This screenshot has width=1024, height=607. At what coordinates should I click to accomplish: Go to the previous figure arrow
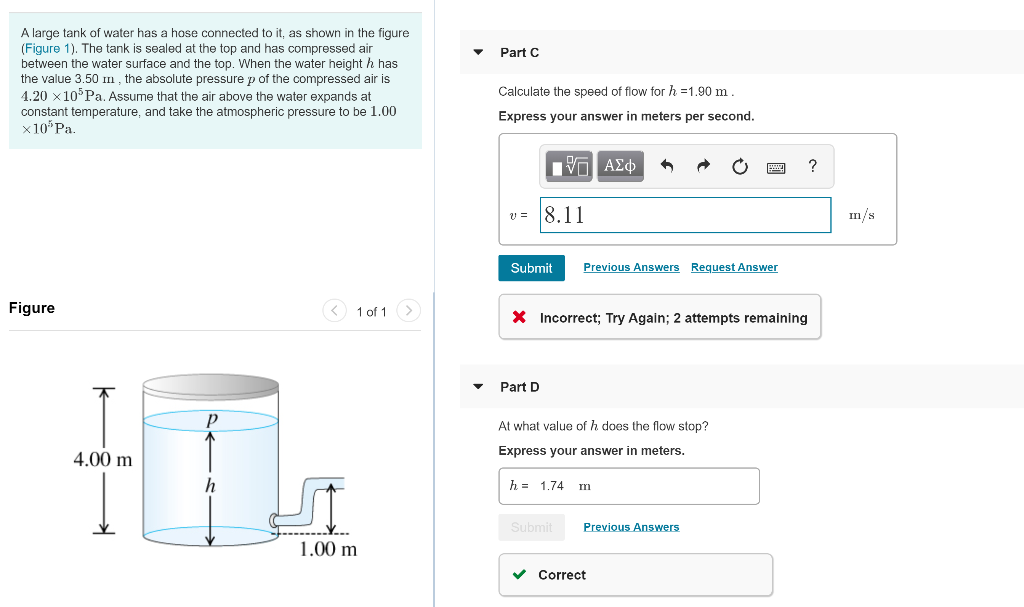tap(334, 310)
